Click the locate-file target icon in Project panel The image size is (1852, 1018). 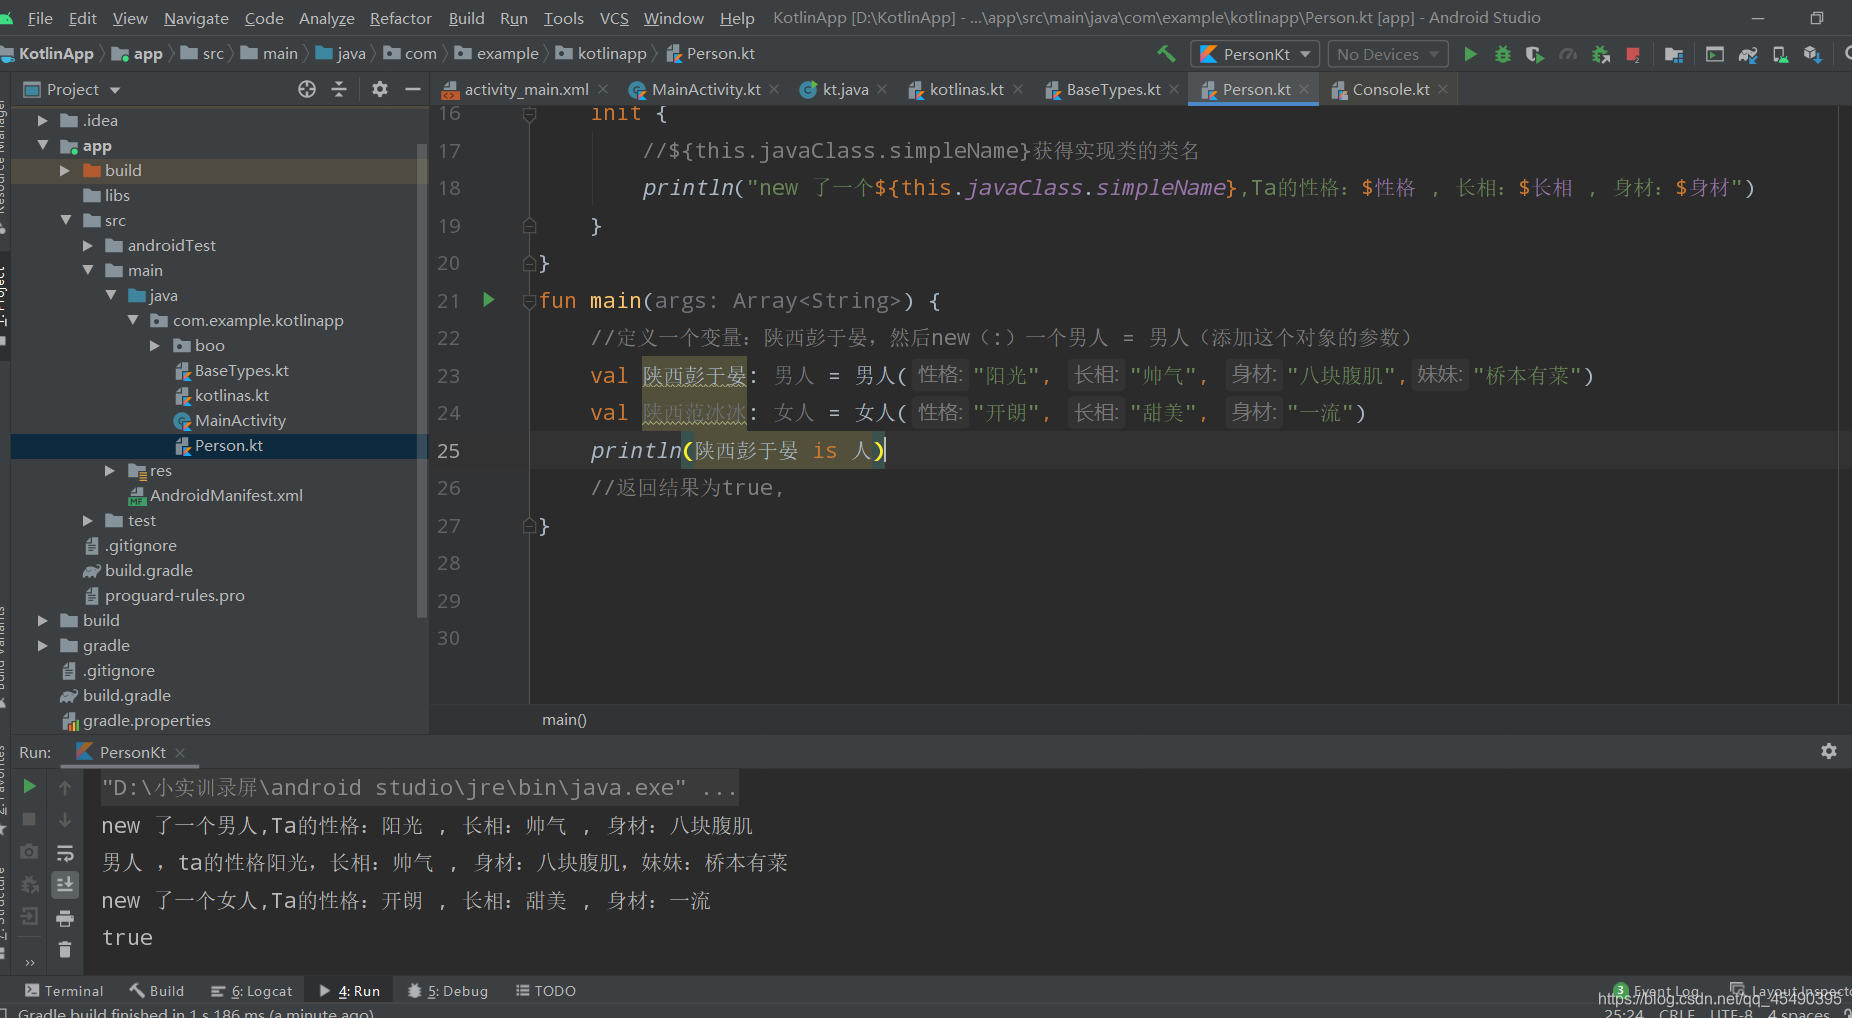pyautogui.click(x=307, y=89)
